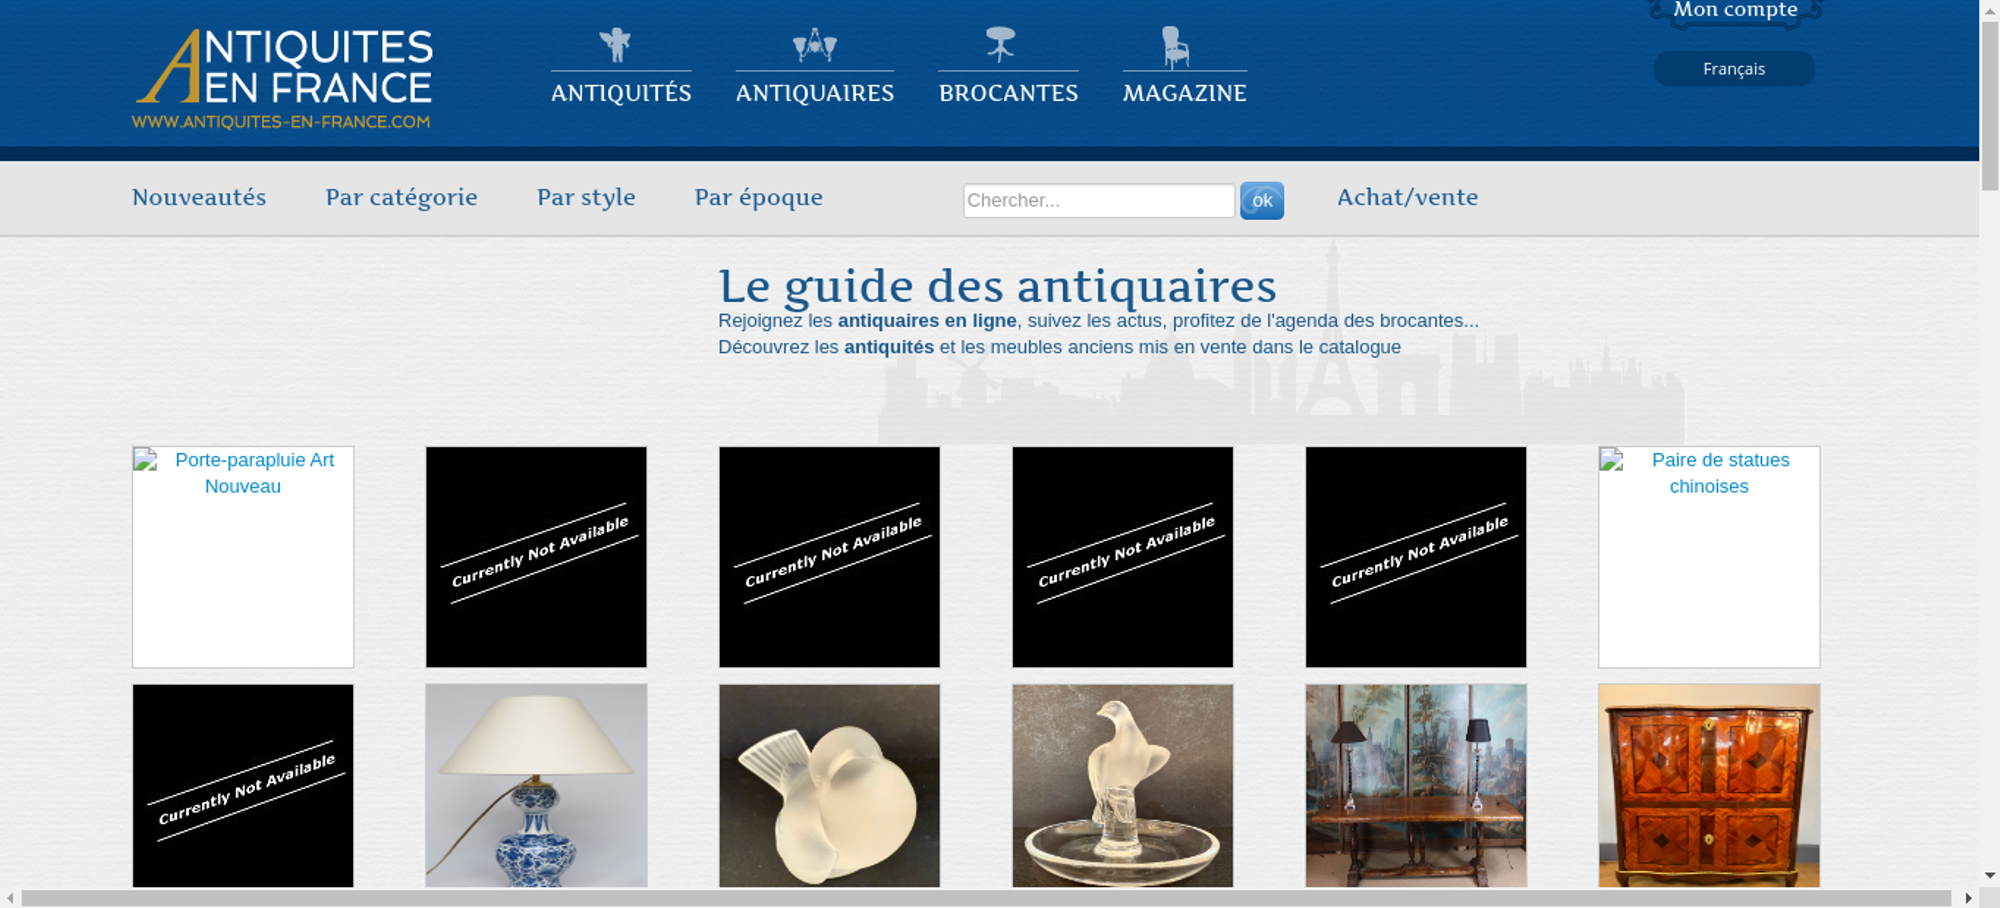Click the chandelier icon above Antiquaires
Viewport: 2000px width, 908px height.
click(x=814, y=45)
